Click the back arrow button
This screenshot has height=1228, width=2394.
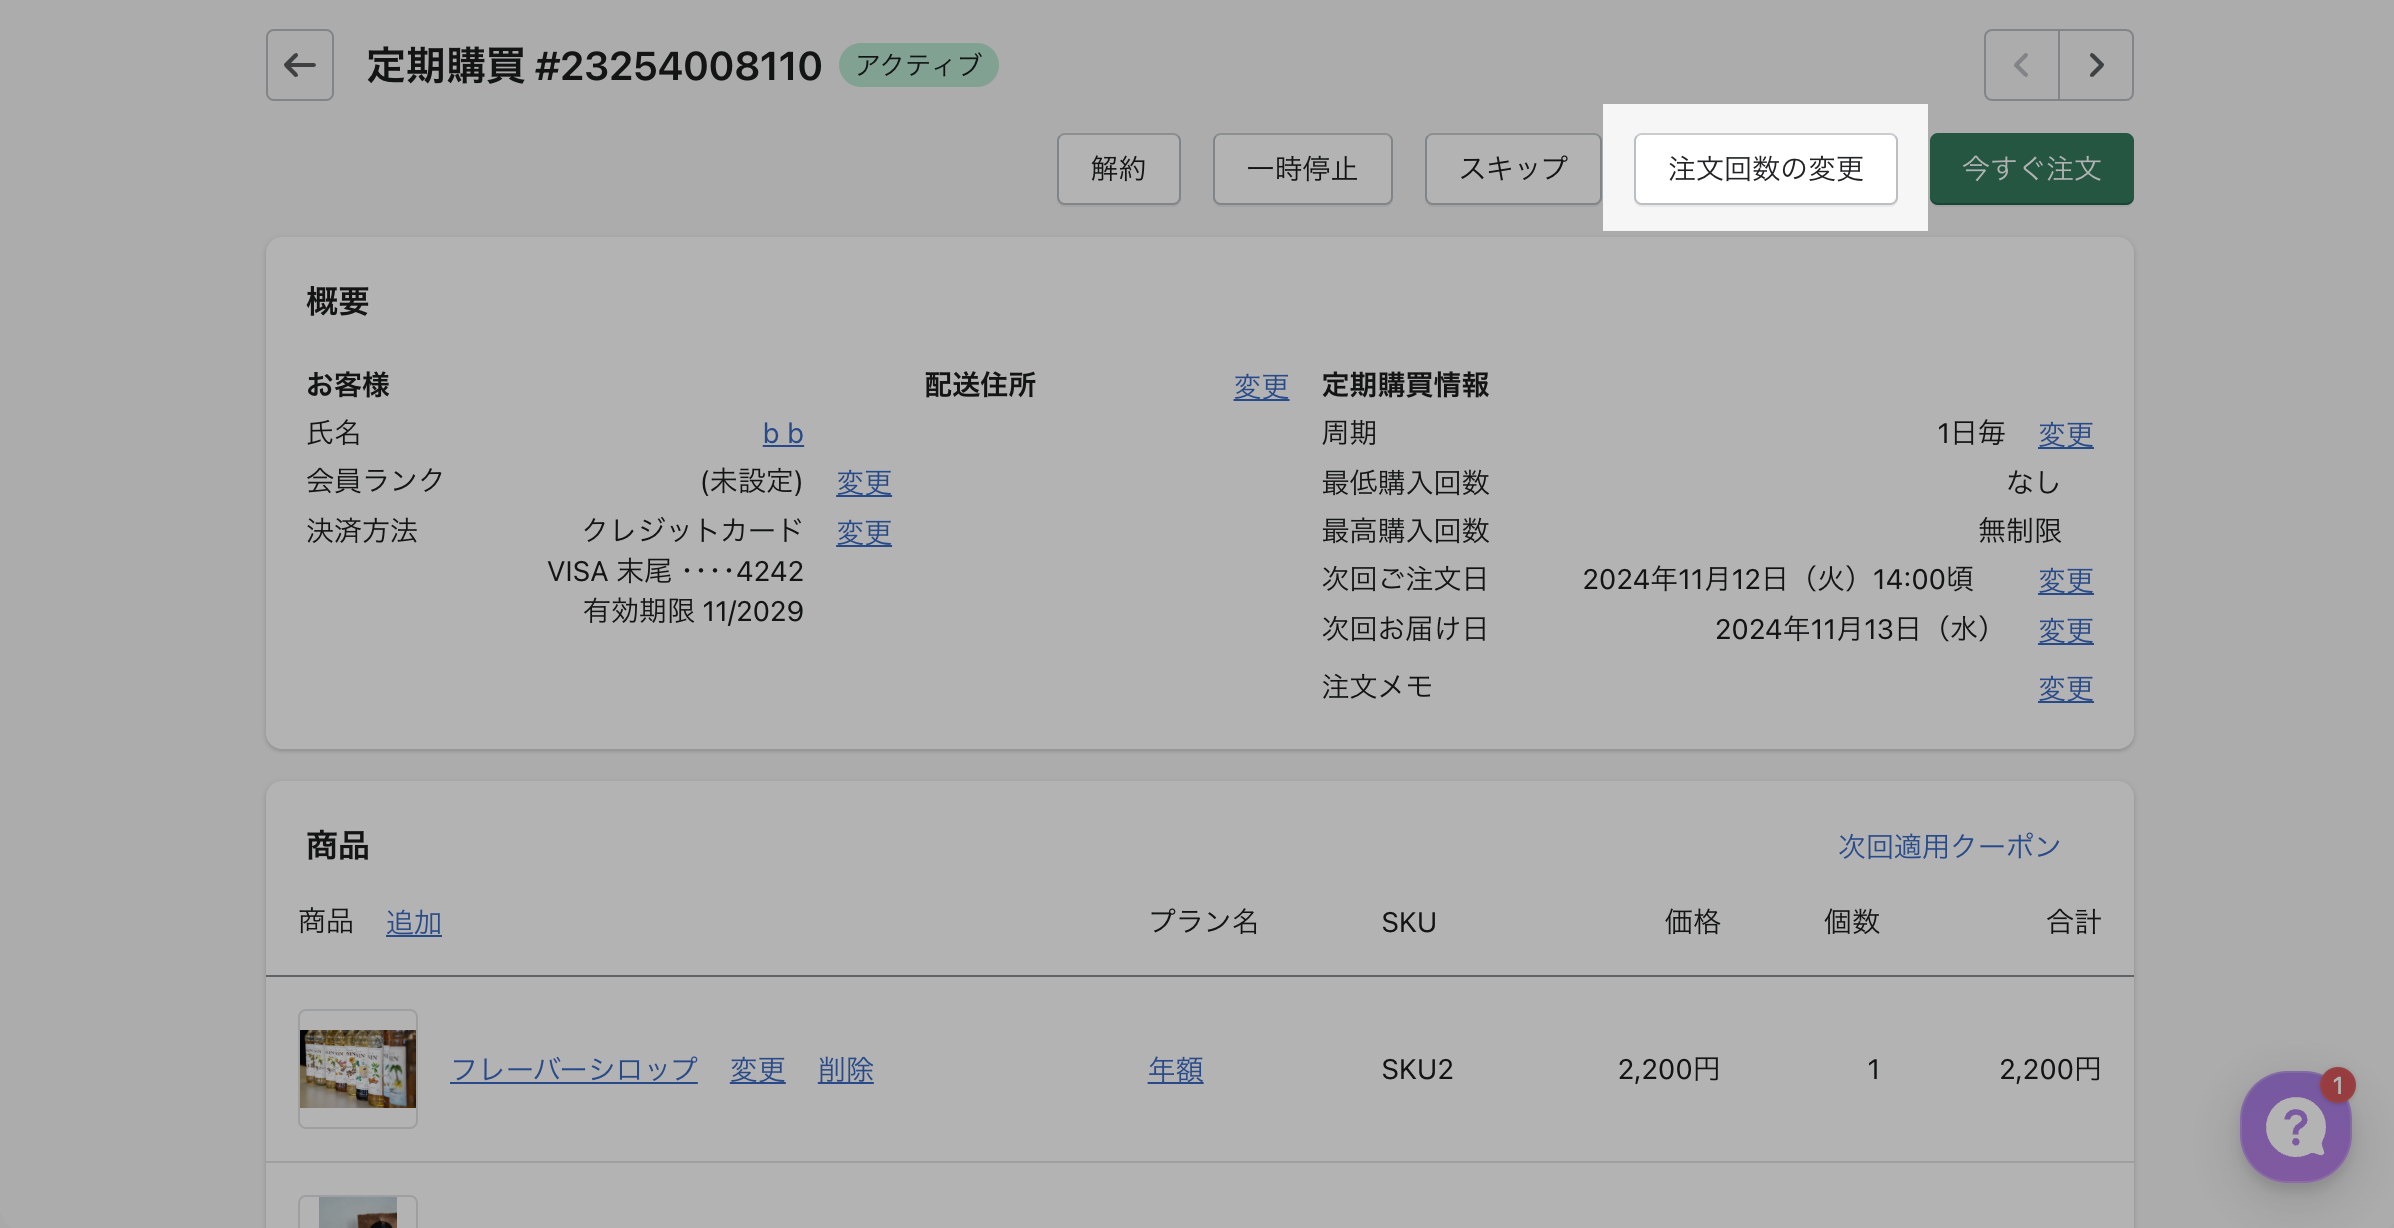[299, 65]
